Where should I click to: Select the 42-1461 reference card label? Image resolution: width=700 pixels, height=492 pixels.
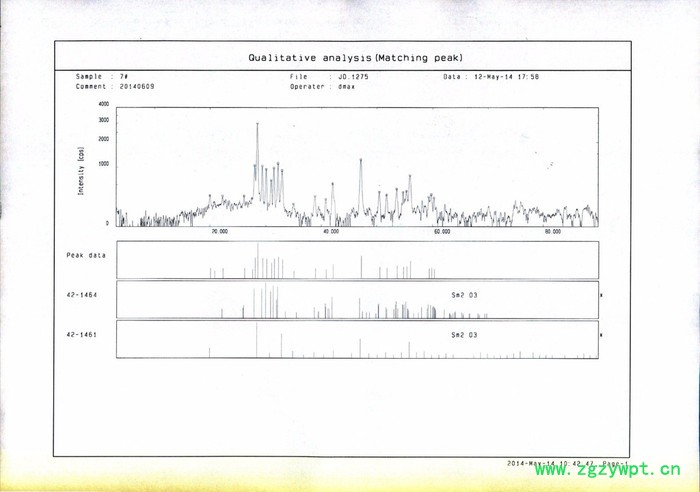pos(81,334)
